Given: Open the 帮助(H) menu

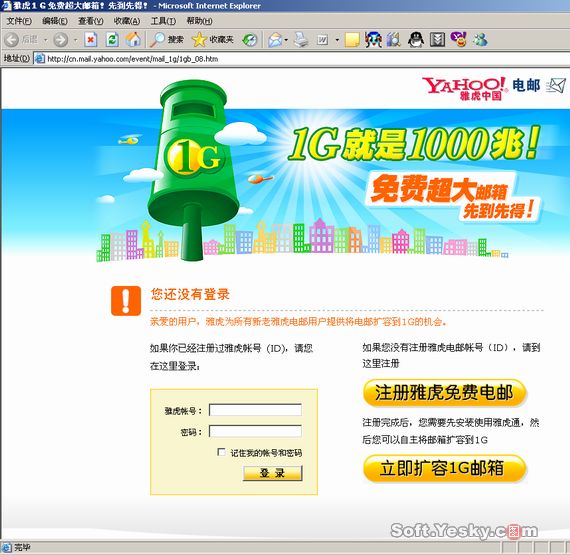Looking at the screenshot, I should coord(199,21).
